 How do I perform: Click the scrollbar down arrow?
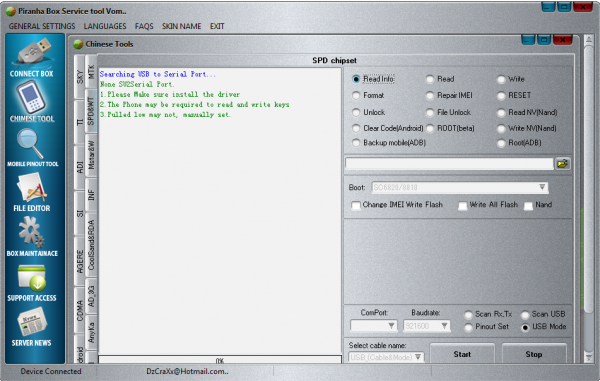coord(589,357)
